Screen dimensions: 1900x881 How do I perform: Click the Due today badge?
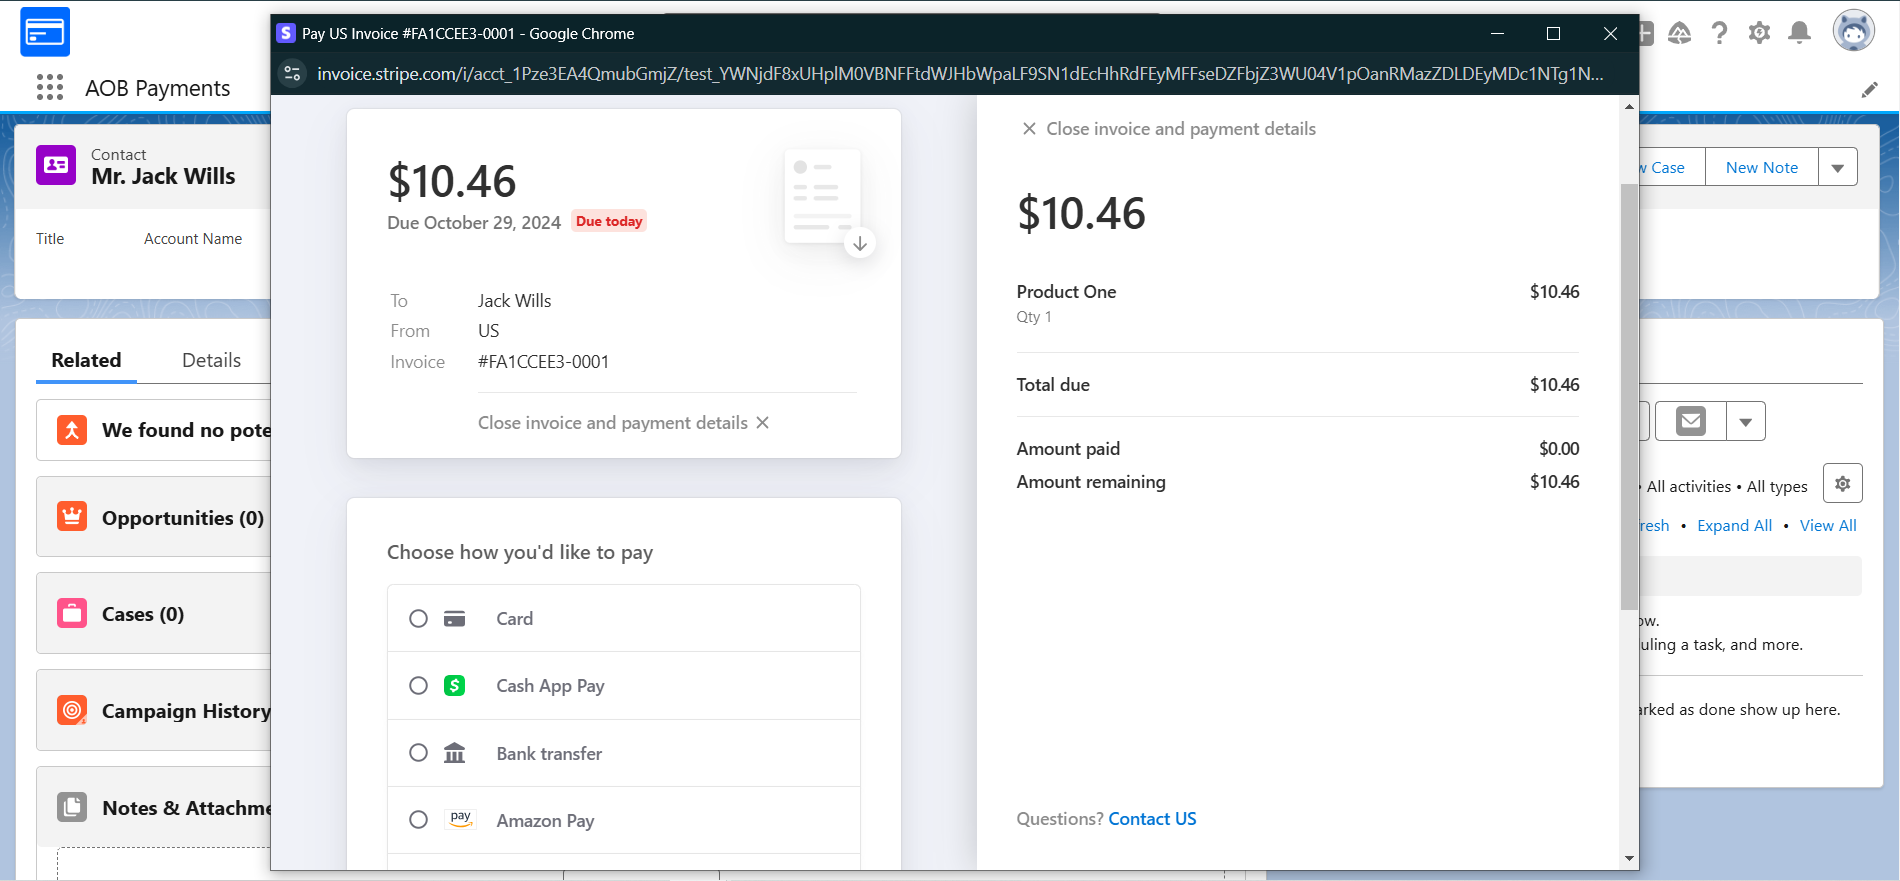tap(609, 221)
